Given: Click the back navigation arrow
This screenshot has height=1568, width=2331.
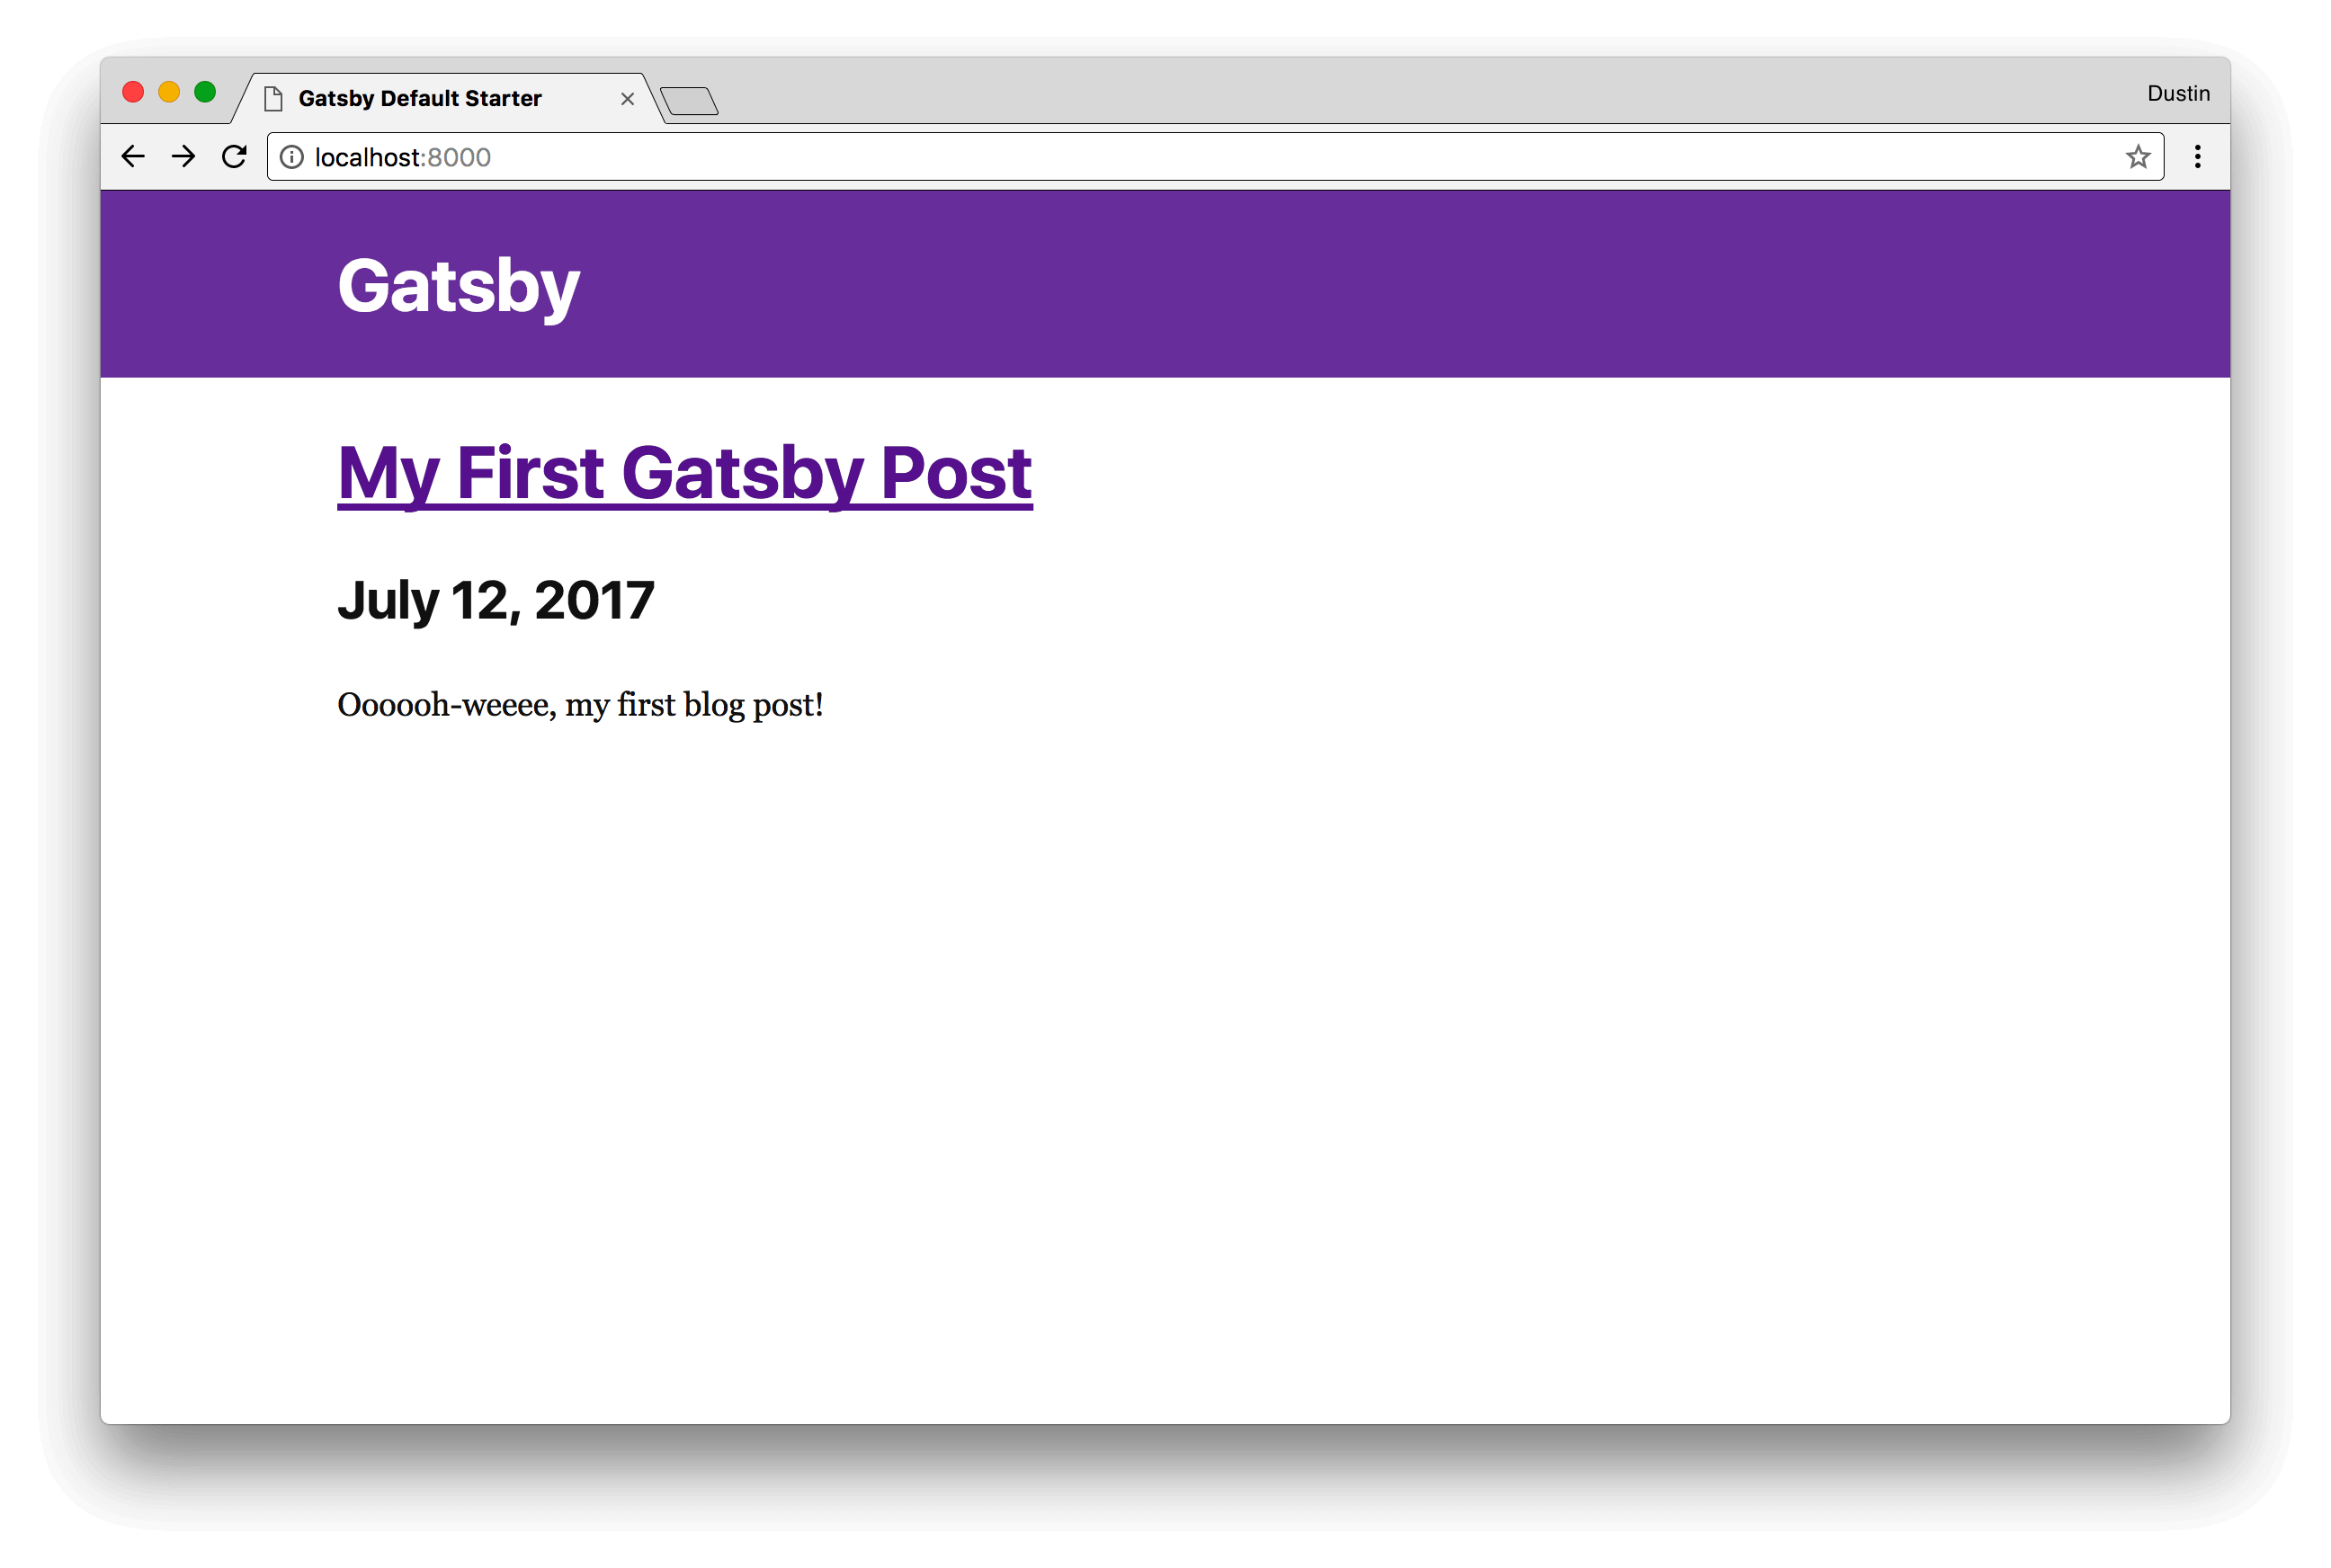Looking at the screenshot, I should pos(137,156).
